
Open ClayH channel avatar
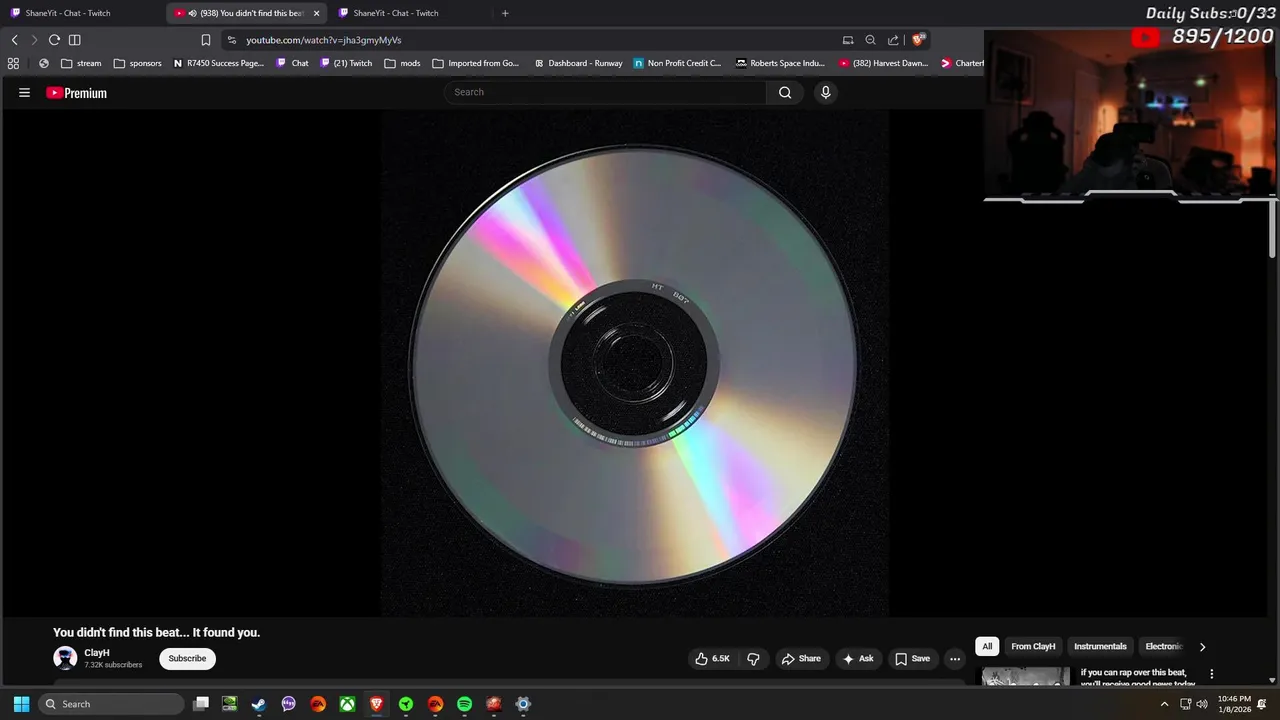[x=65, y=658]
